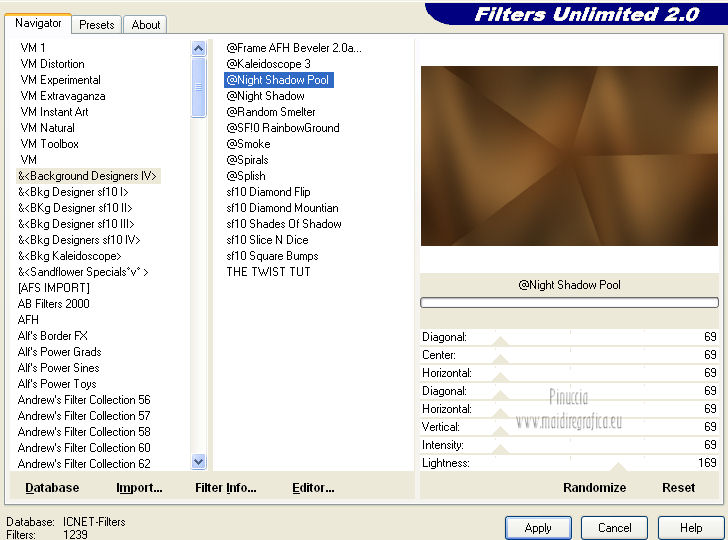Choose @Spirals filter
728x540 pixels.
click(x=247, y=160)
